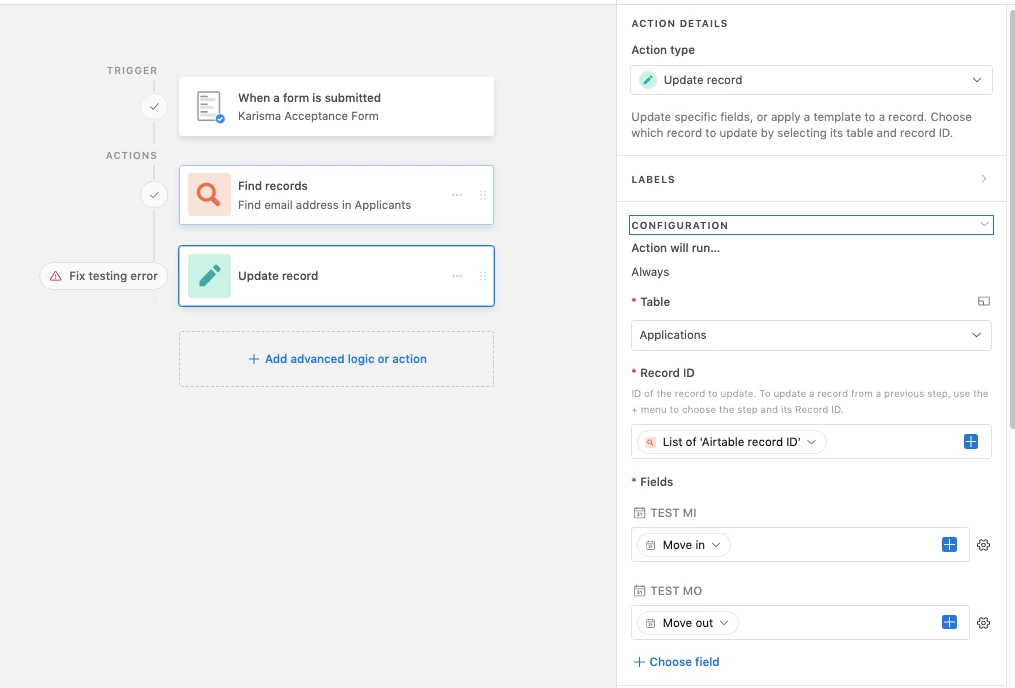Expand the 'Move in' token dropdown
The height and width of the screenshot is (688, 1015).
click(716, 545)
